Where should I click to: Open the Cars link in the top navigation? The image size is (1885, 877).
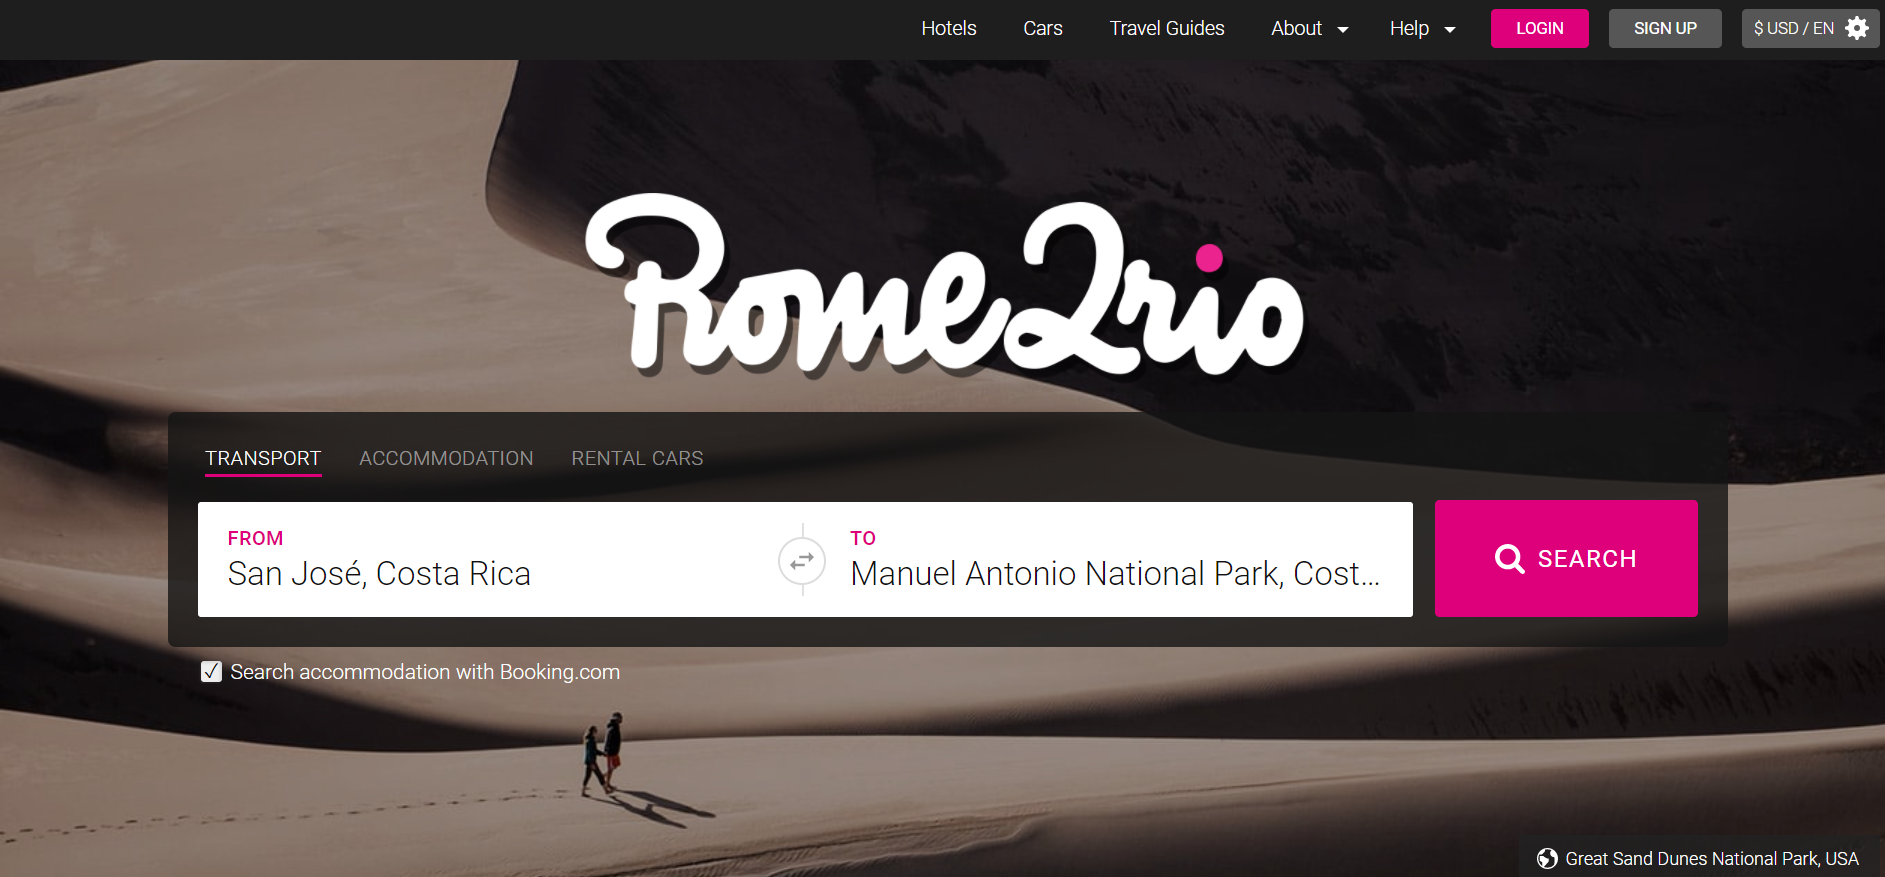[1043, 28]
